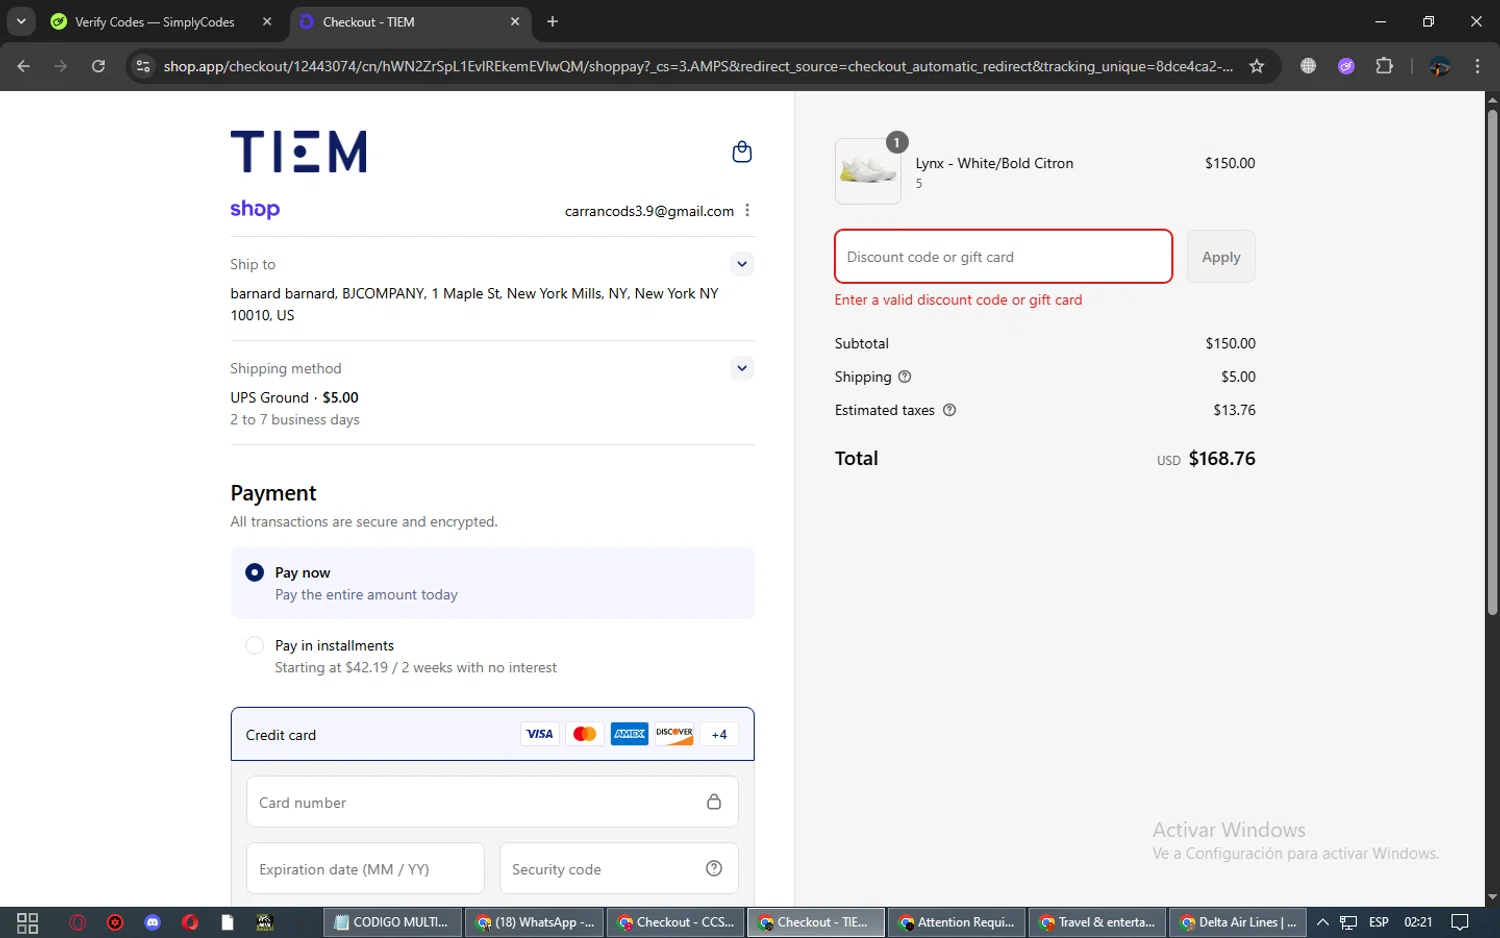
Task: Expand the Shipping method section
Action: click(741, 368)
